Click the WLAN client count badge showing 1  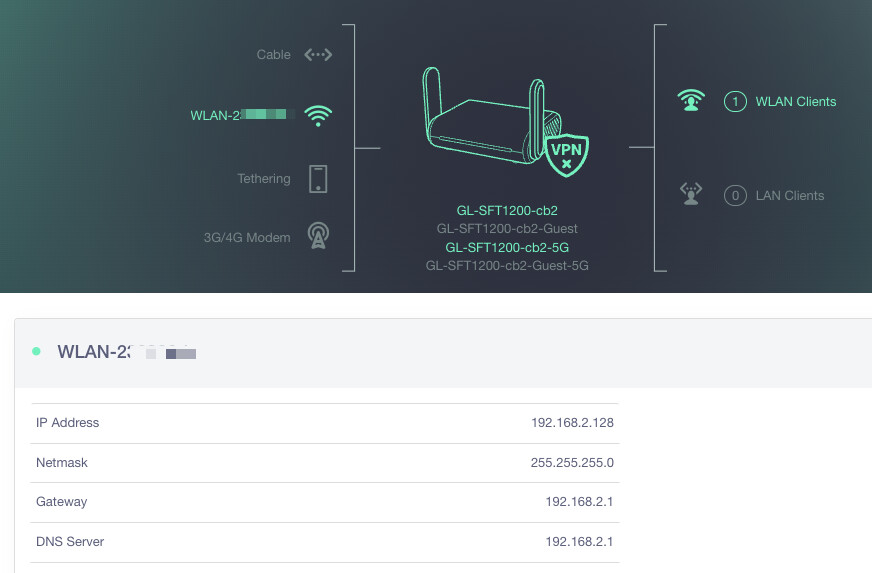pos(735,102)
